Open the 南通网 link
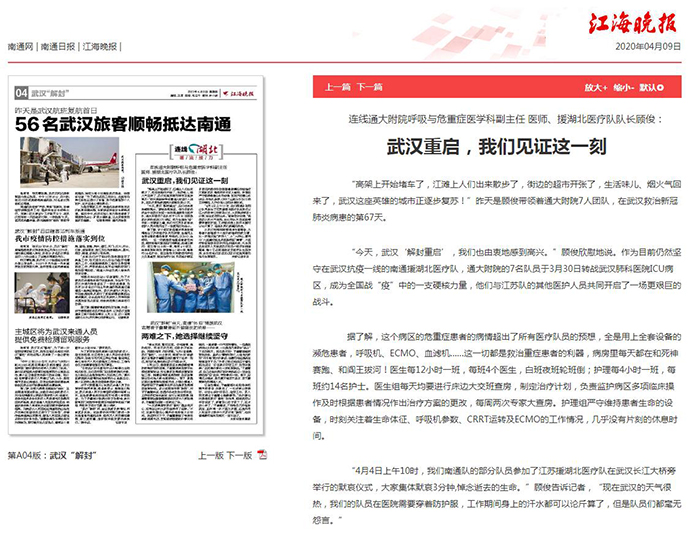The image size is (700, 543). pos(20,46)
